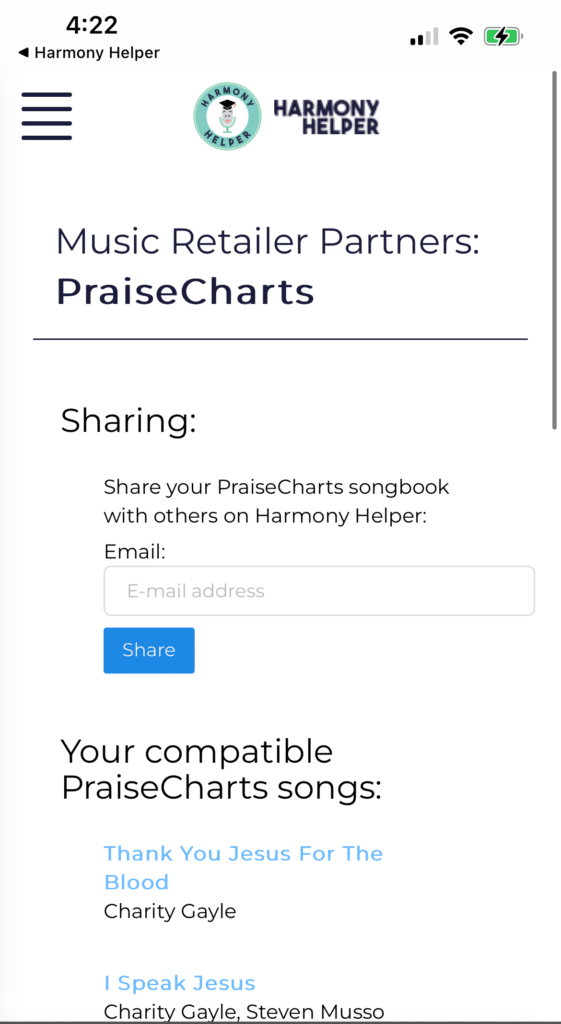
Task: Tap the cellular signal bars icon
Action: point(424,37)
